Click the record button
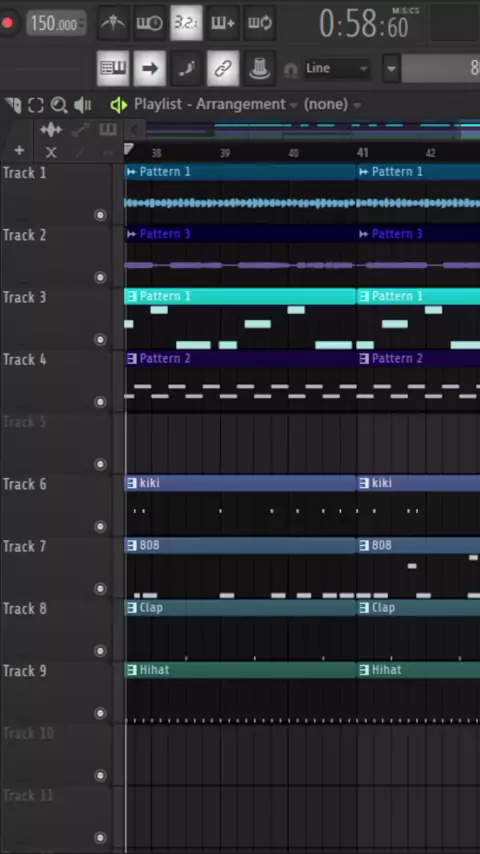480x854 pixels. pyautogui.click(x=8, y=23)
